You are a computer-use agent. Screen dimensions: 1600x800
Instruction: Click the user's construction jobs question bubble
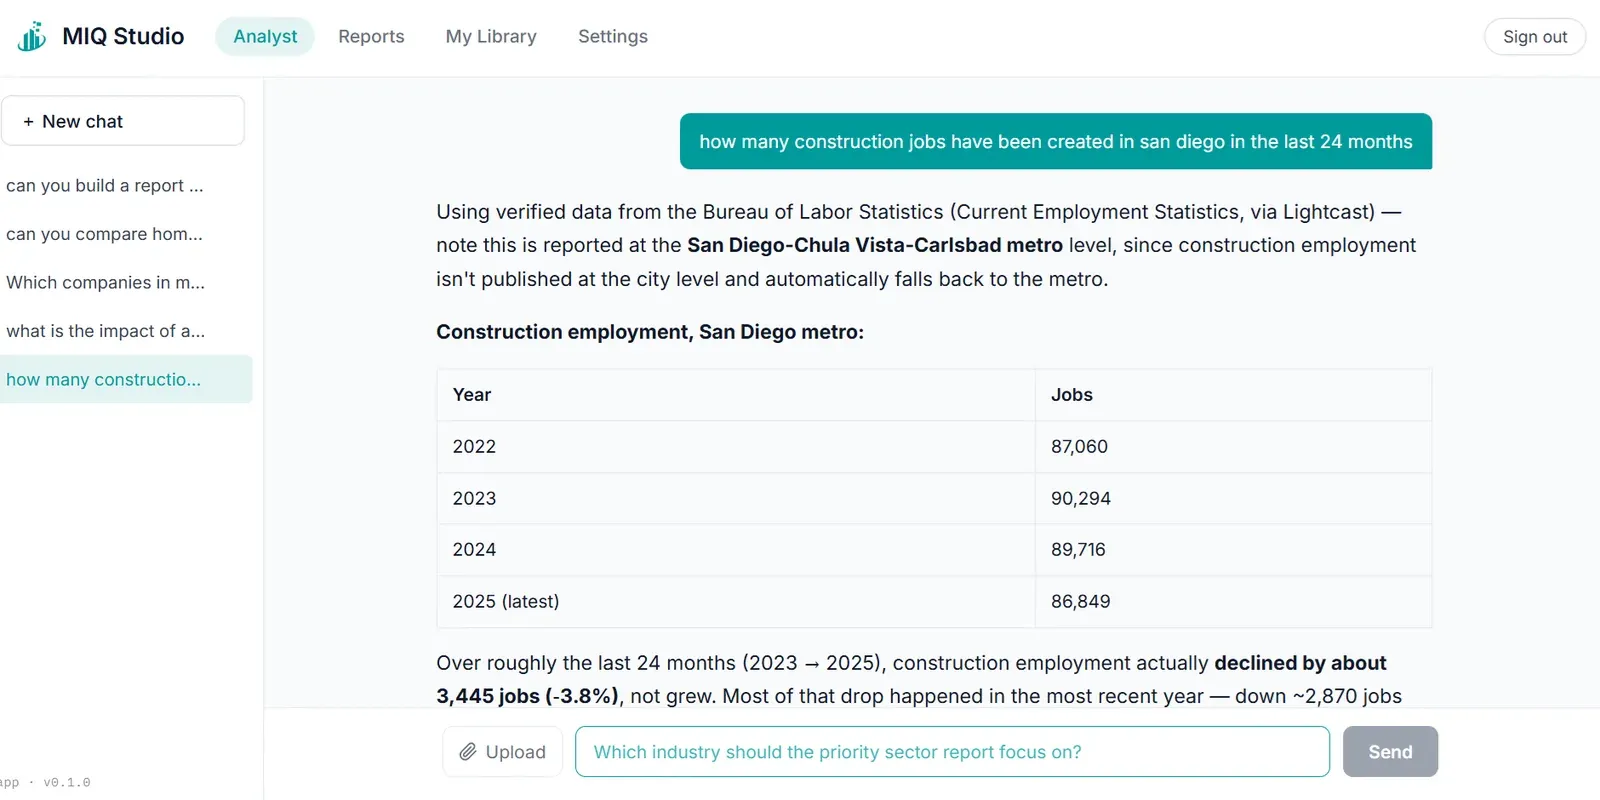[1056, 141]
